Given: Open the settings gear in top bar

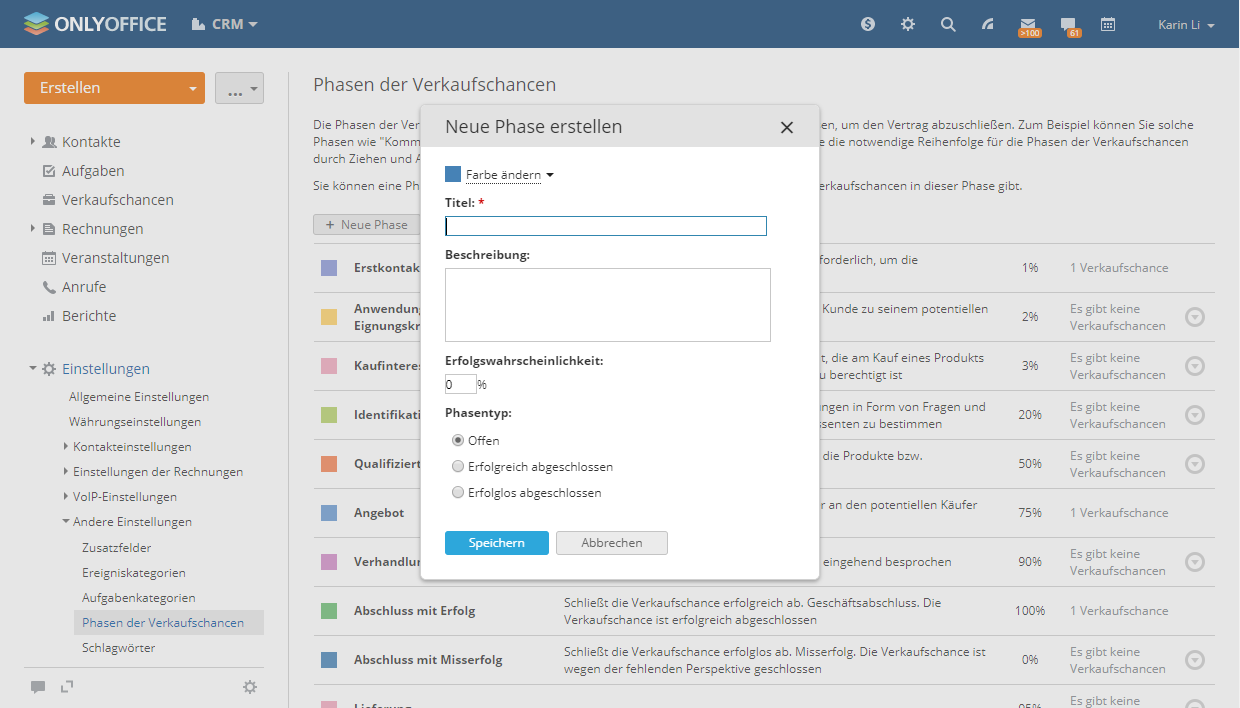Looking at the screenshot, I should coord(908,24).
